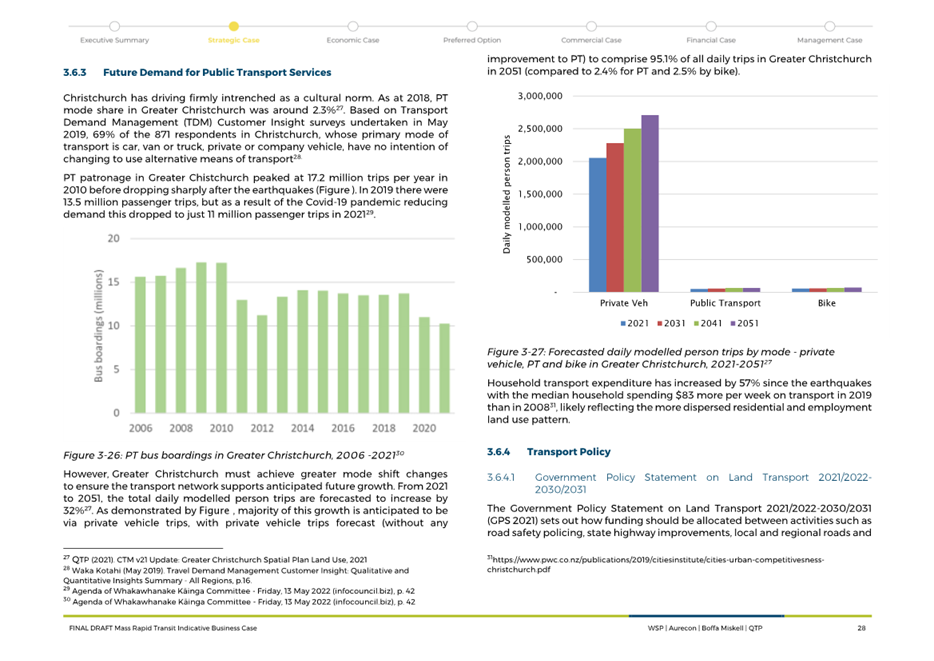Click the Financial Case circle marker
The height and width of the screenshot is (661, 934).
pyautogui.click(x=711, y=26)
